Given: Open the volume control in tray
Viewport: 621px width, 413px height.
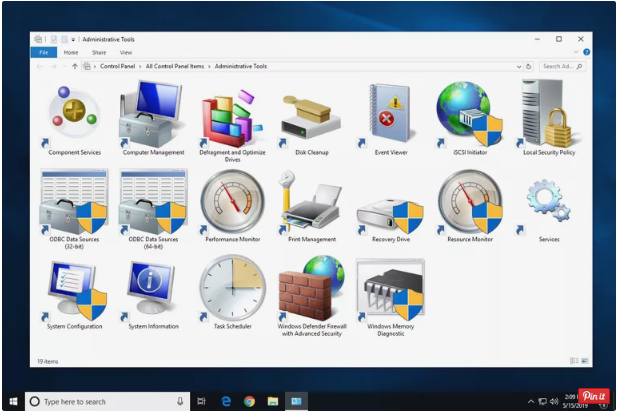Looking at the screenshot, I should pyautogui.click(x=554, y=402).
